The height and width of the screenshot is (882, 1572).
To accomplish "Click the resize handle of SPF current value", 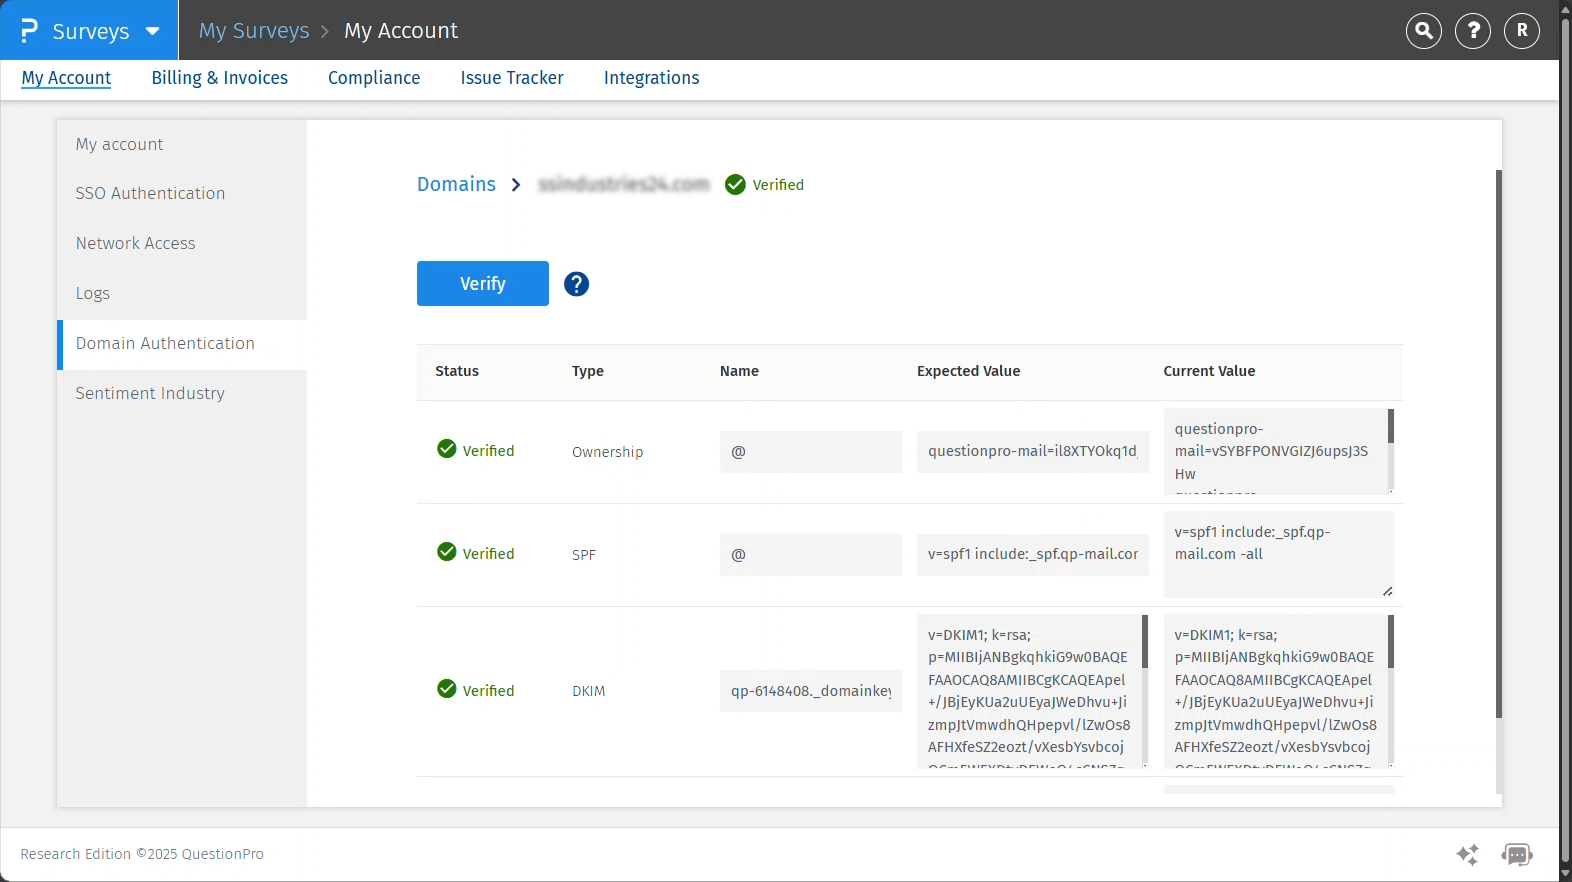I will [1387, 591].
